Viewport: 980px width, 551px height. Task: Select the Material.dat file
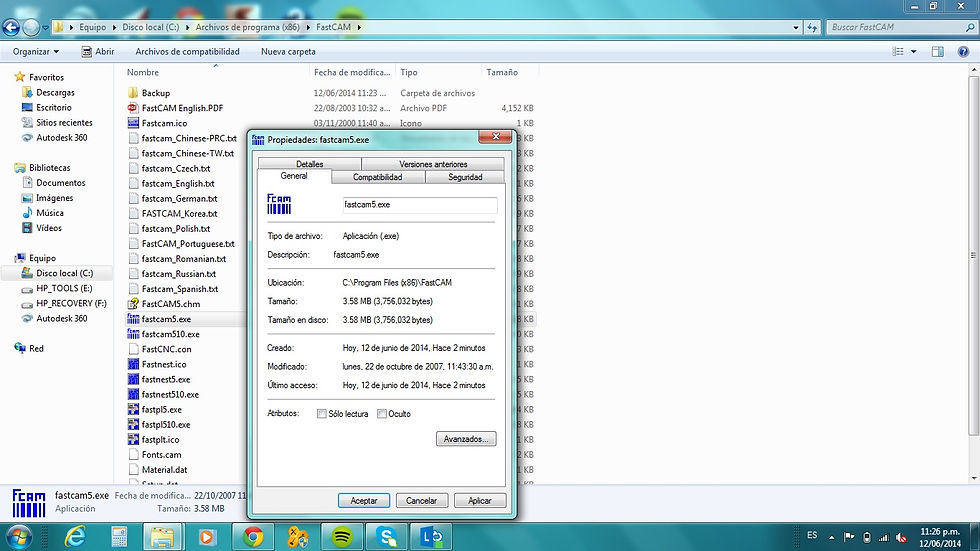(164, 470)
